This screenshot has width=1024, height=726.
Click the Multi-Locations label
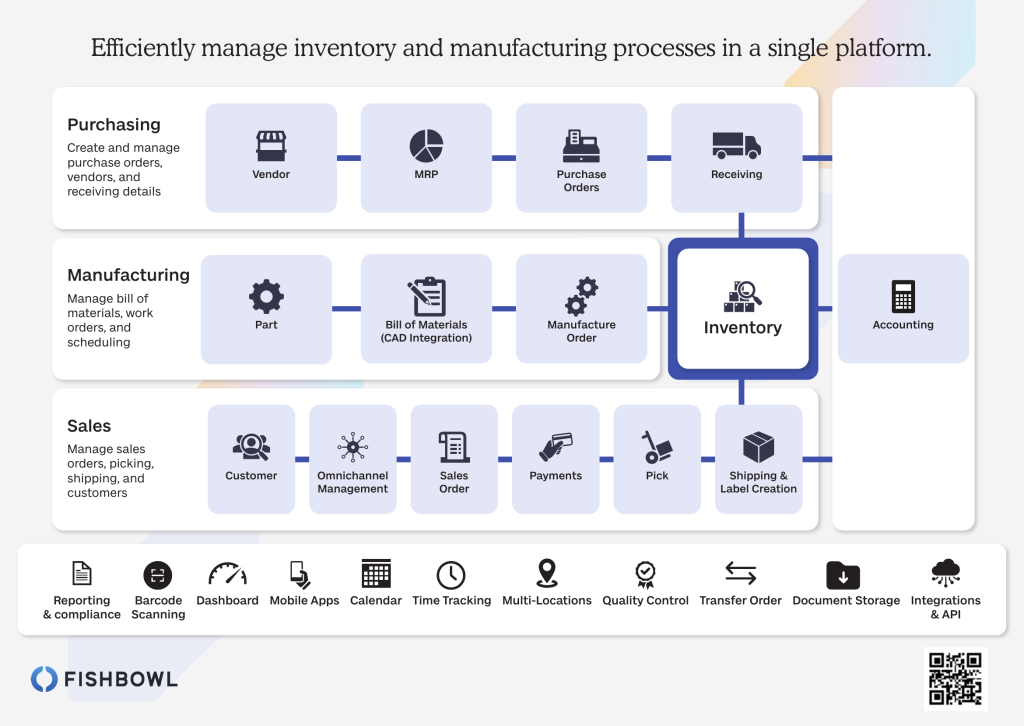547,601
